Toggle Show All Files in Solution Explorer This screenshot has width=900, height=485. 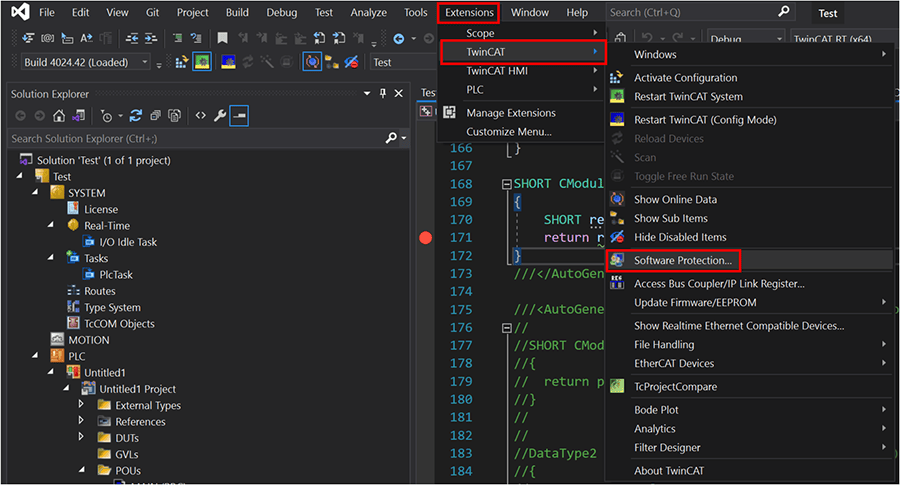tap(174, 116)
